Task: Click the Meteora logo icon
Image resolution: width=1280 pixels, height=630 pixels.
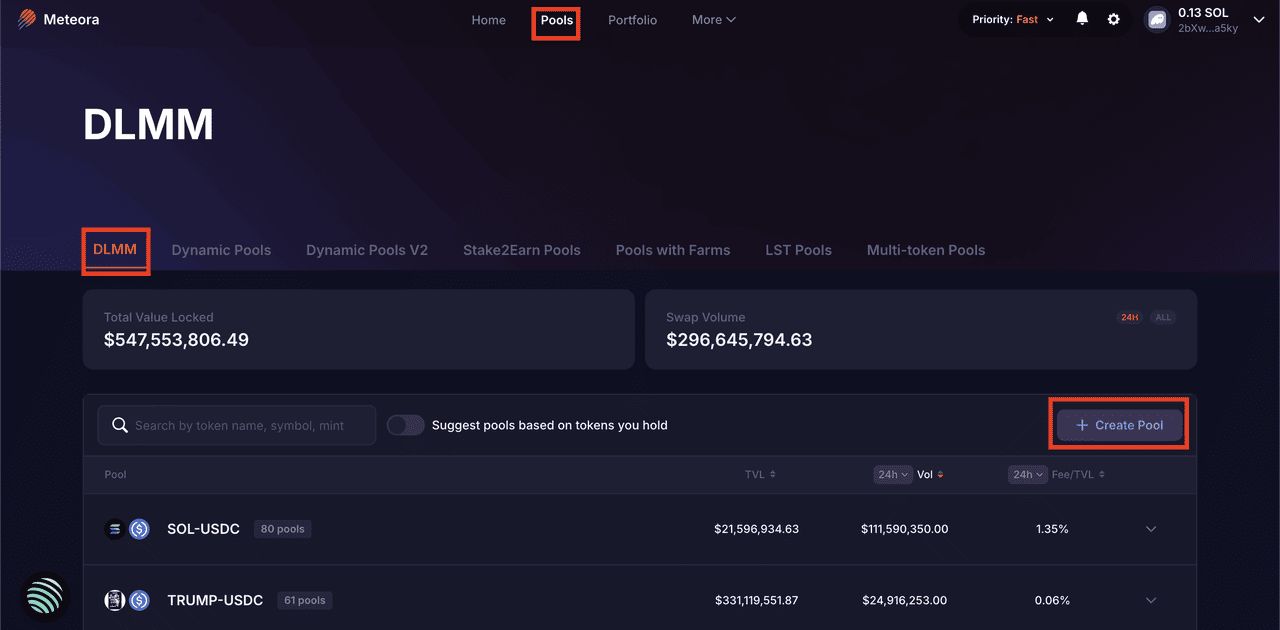Action: click(x=26, y=19)
